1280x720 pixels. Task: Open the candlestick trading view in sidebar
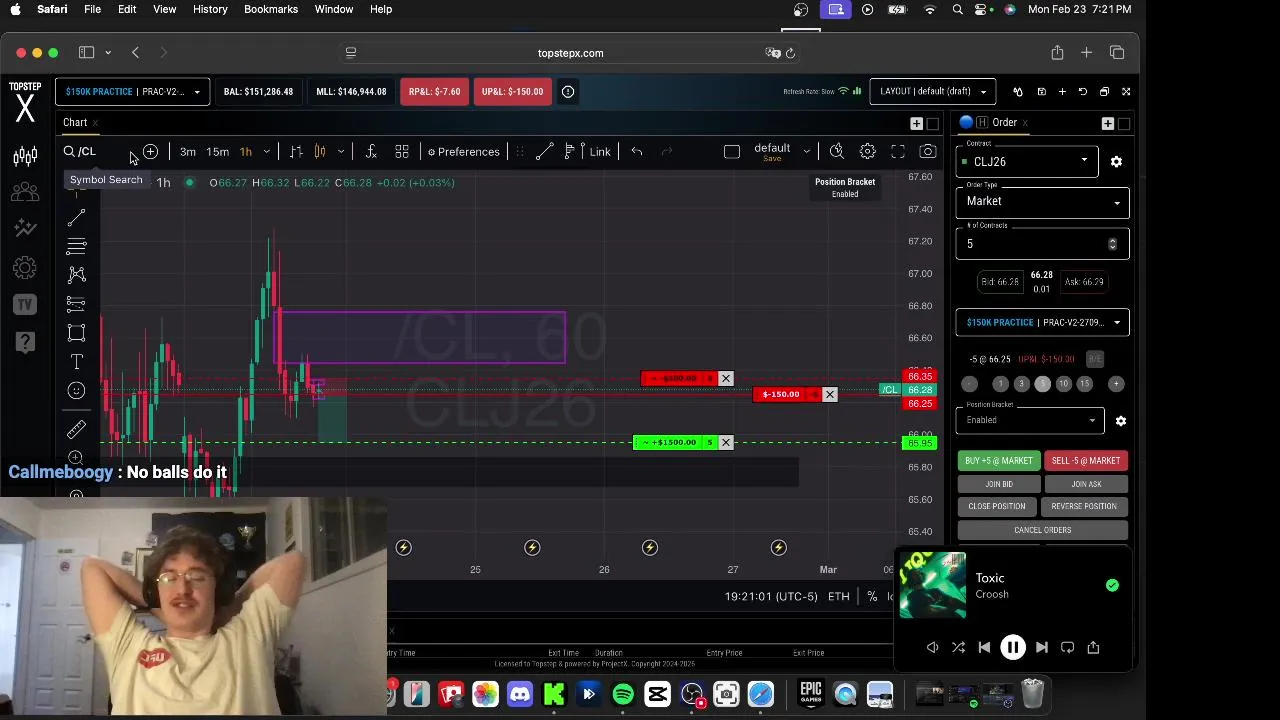(25, 155)
